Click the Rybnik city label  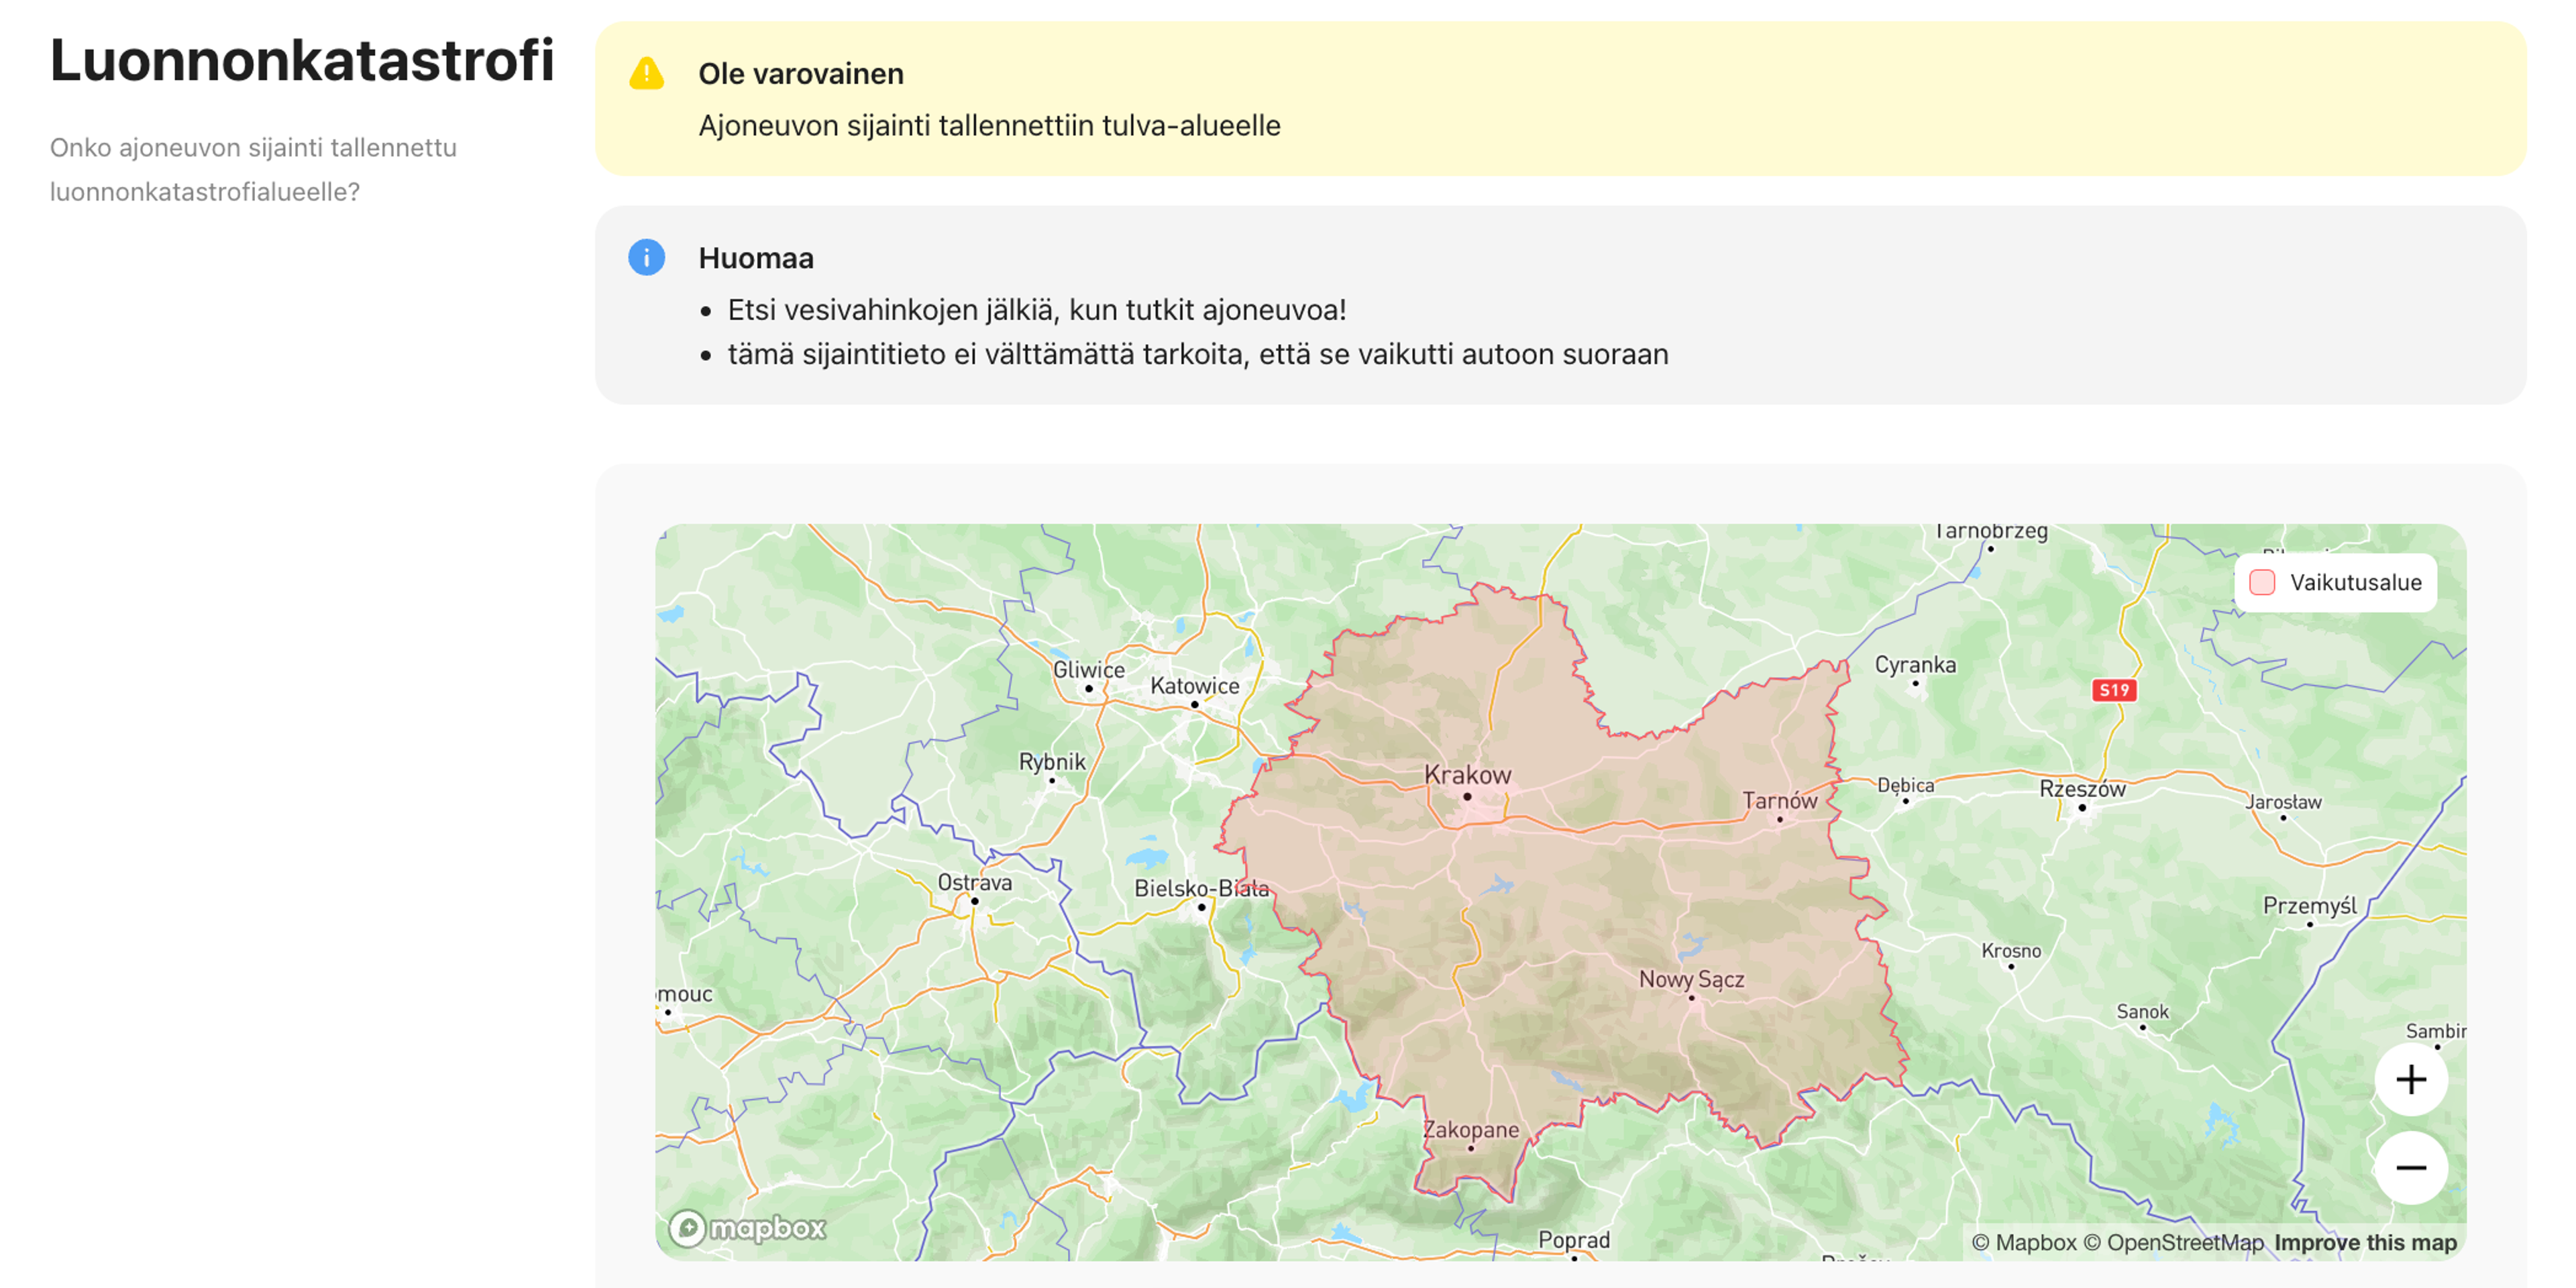click(x=1051, y=762)
